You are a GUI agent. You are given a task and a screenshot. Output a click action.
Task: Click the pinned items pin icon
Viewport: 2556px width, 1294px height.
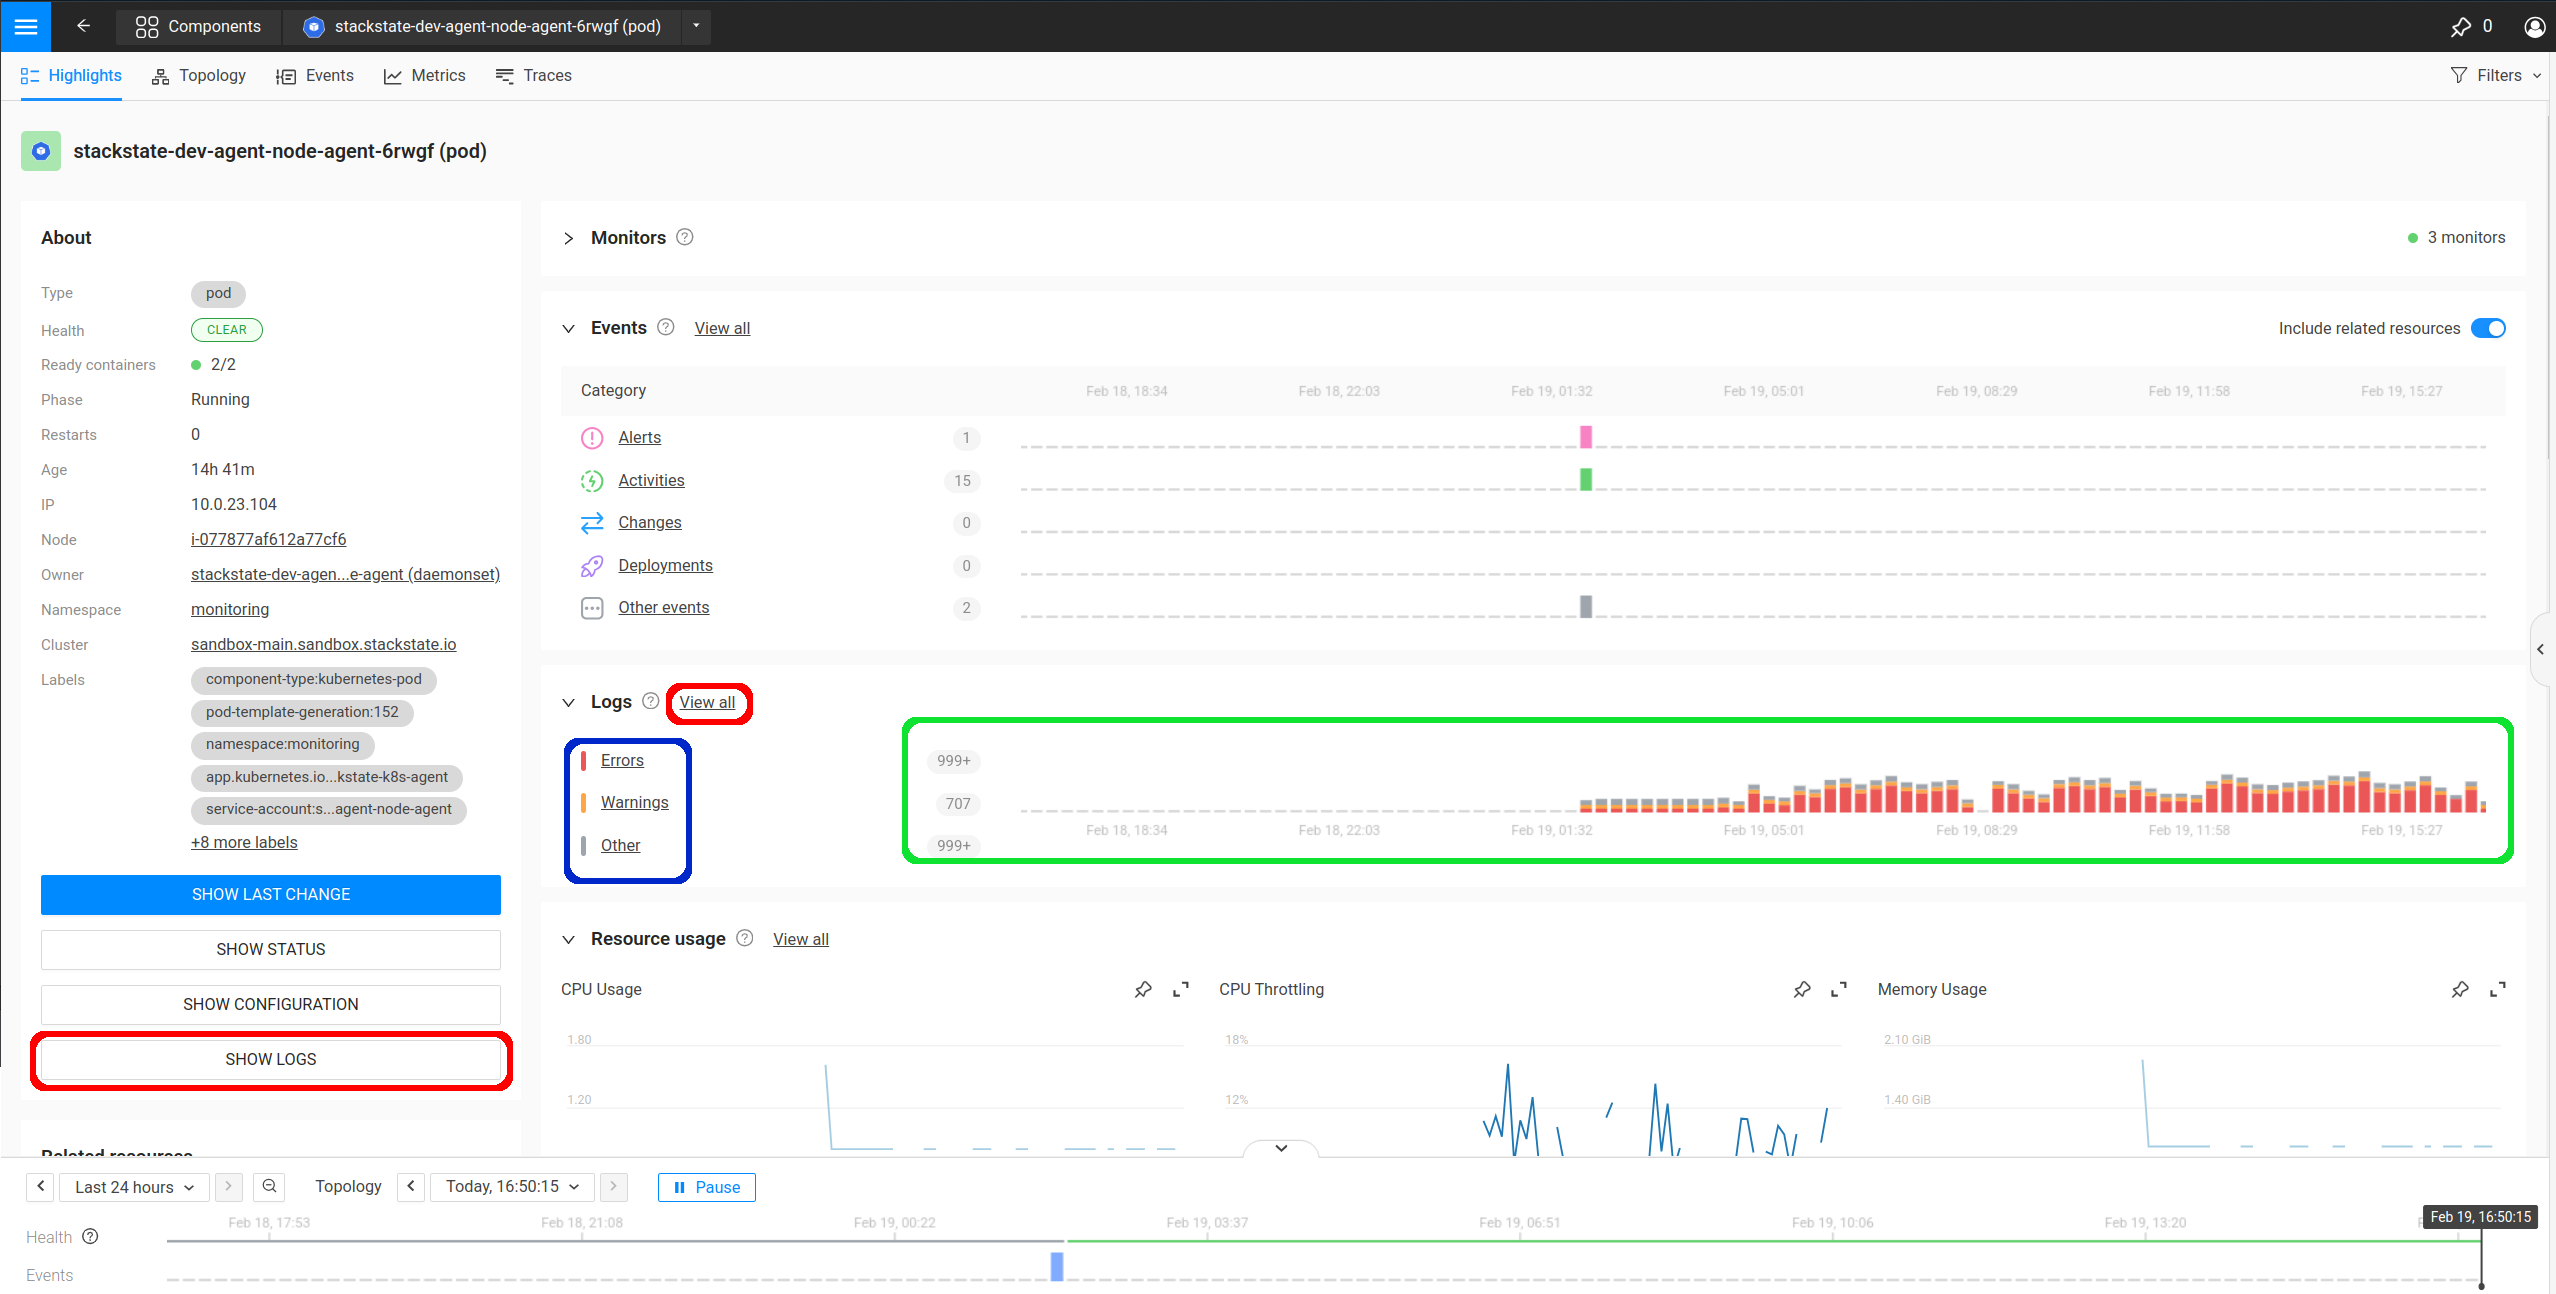[2463, 26]
